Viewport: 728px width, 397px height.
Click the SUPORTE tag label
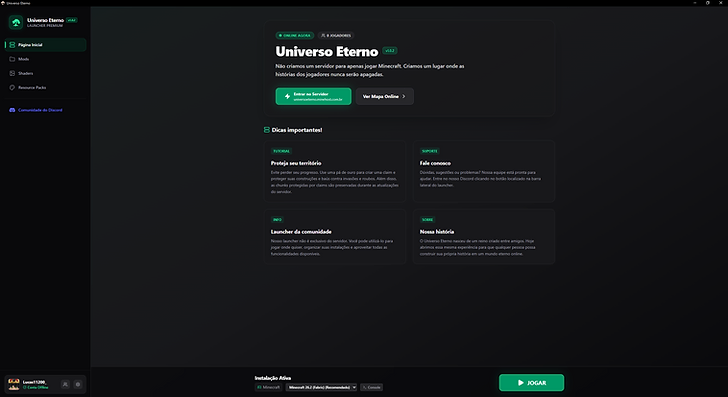(x=429, y=151)
